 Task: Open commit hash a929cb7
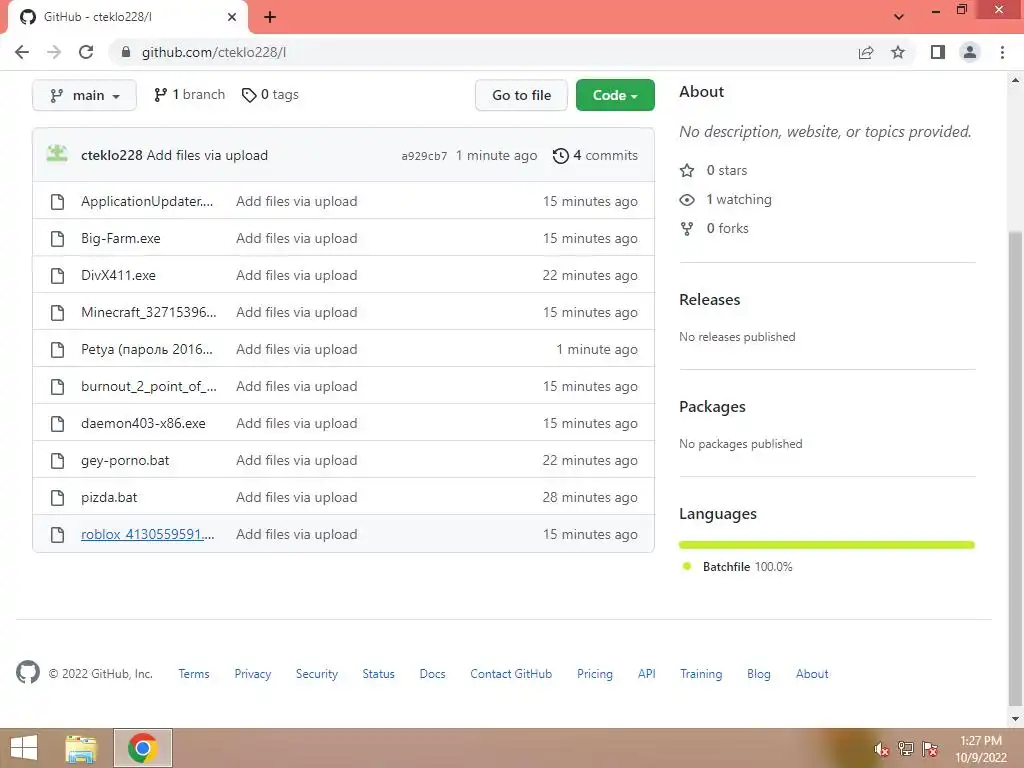click(x=424, y=156)
